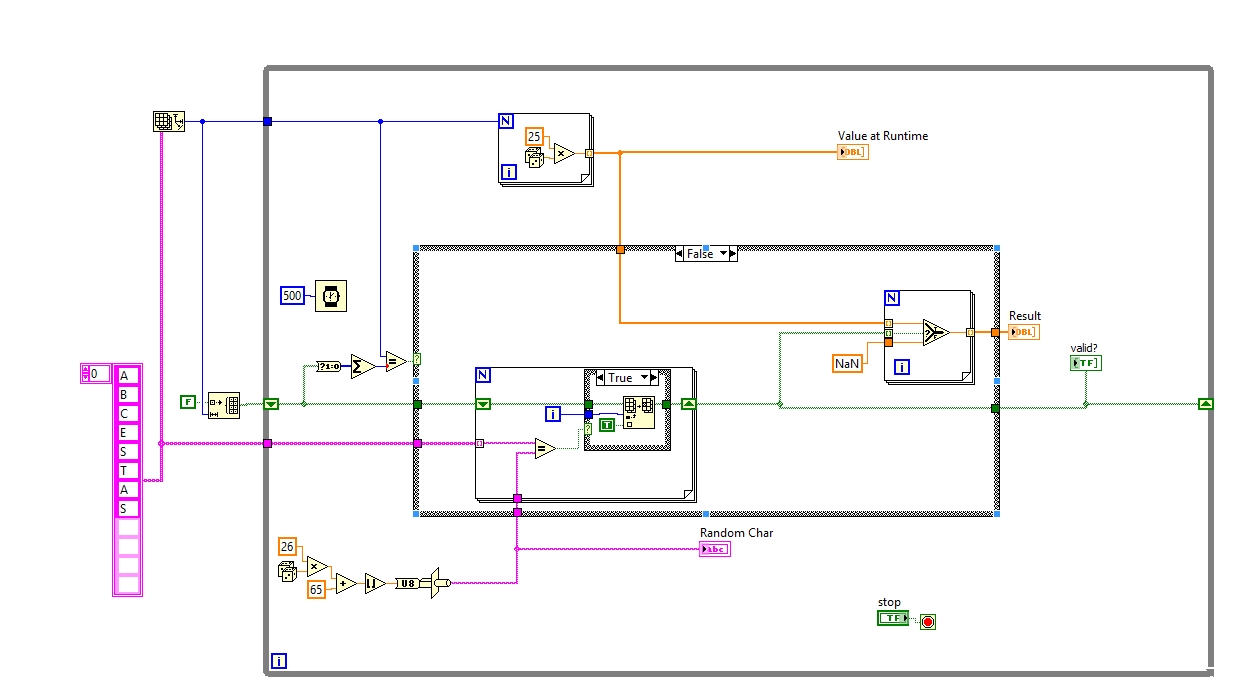This screenshot has width=1241, height=695.
Task: Select array element C
Action: coord(128,414)
